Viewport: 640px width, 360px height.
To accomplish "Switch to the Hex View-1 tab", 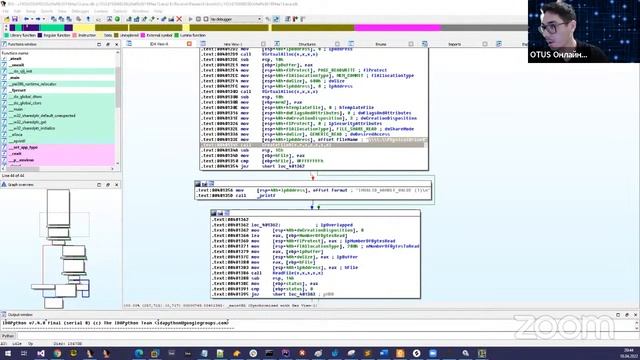I will [233, 44].
